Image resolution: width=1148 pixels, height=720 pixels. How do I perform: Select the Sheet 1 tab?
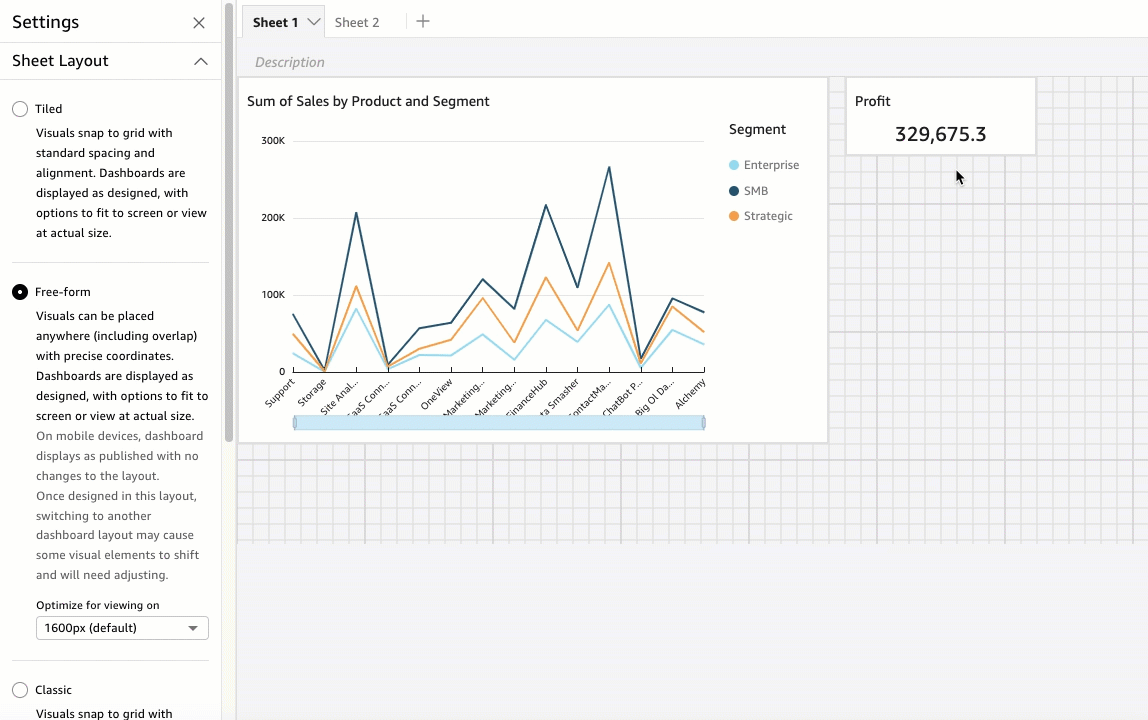pyautogui.click(x=275, y=22)
